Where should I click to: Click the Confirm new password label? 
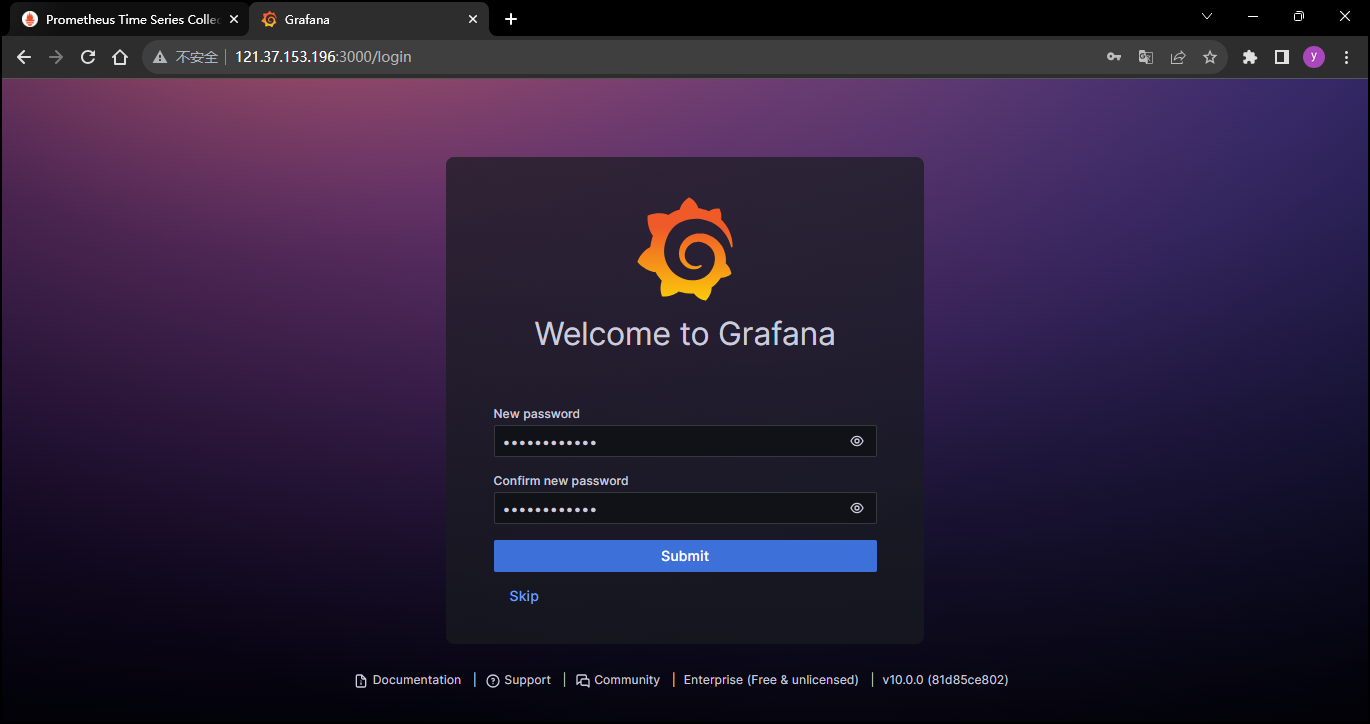pos(561,481)
